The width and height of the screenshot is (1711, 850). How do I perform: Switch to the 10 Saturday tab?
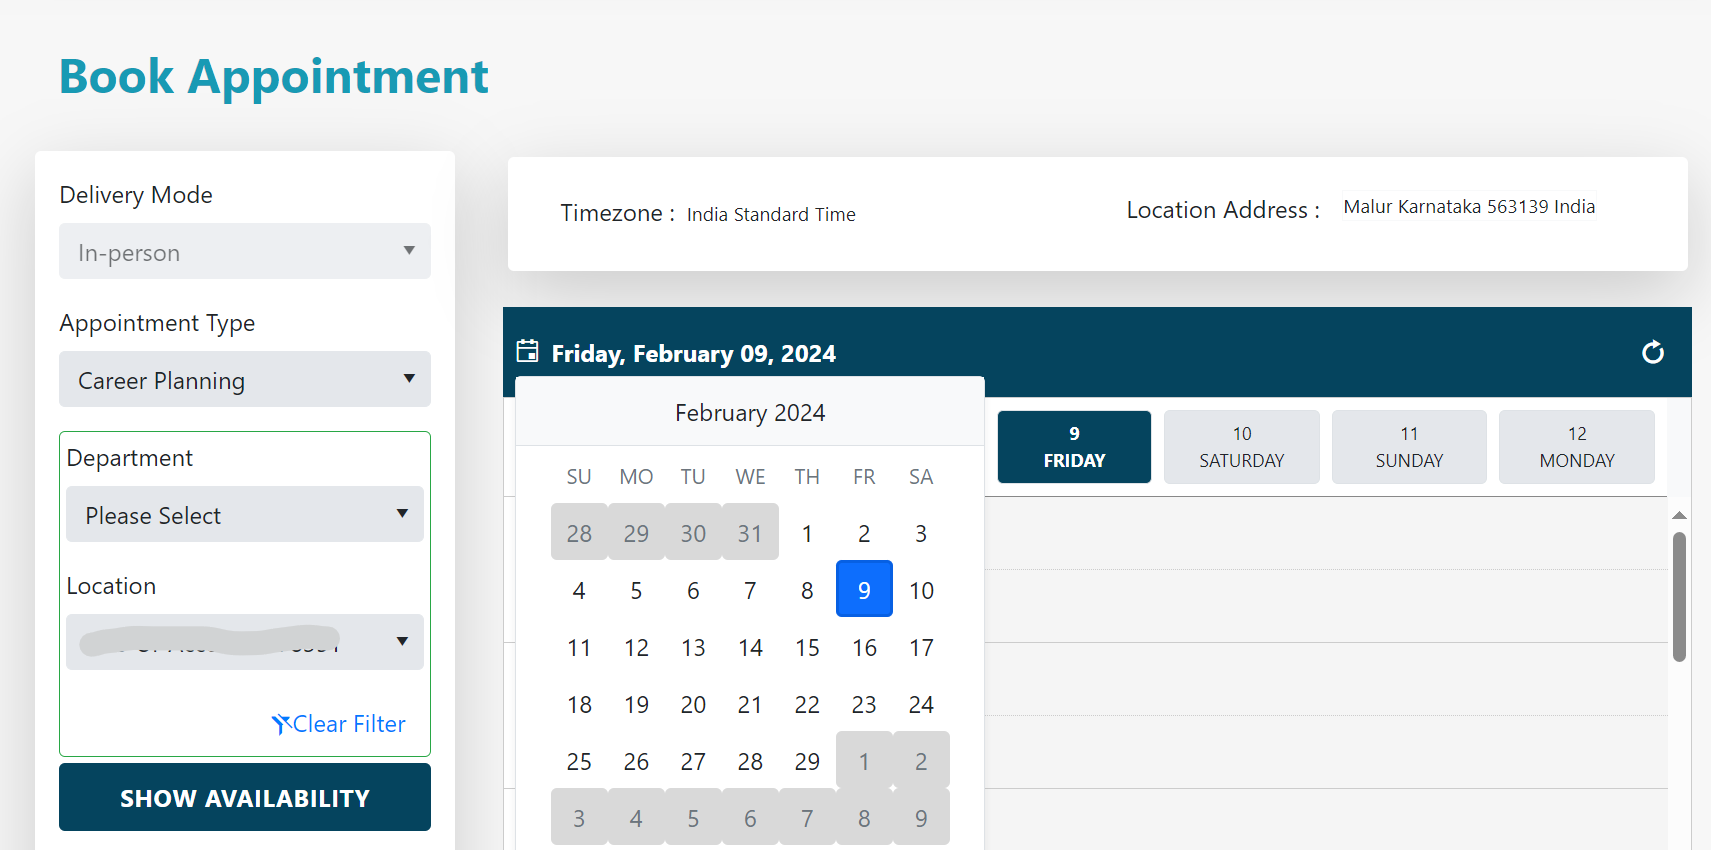click(x=1241, y=447)
